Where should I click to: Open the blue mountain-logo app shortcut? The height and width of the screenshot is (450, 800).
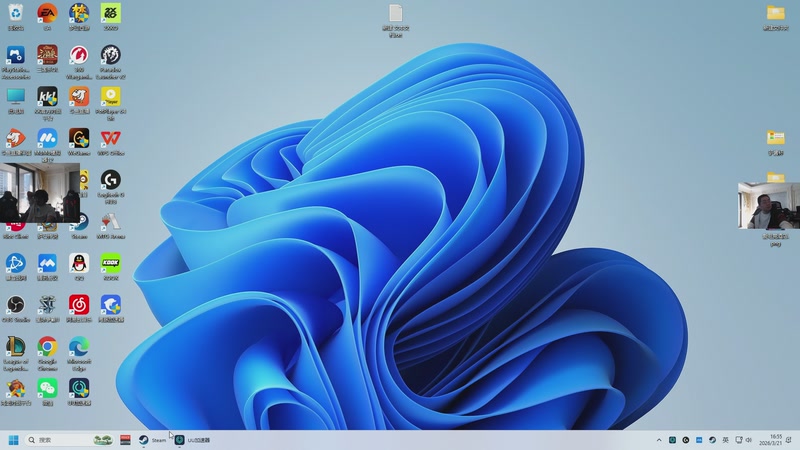(47, 267)
